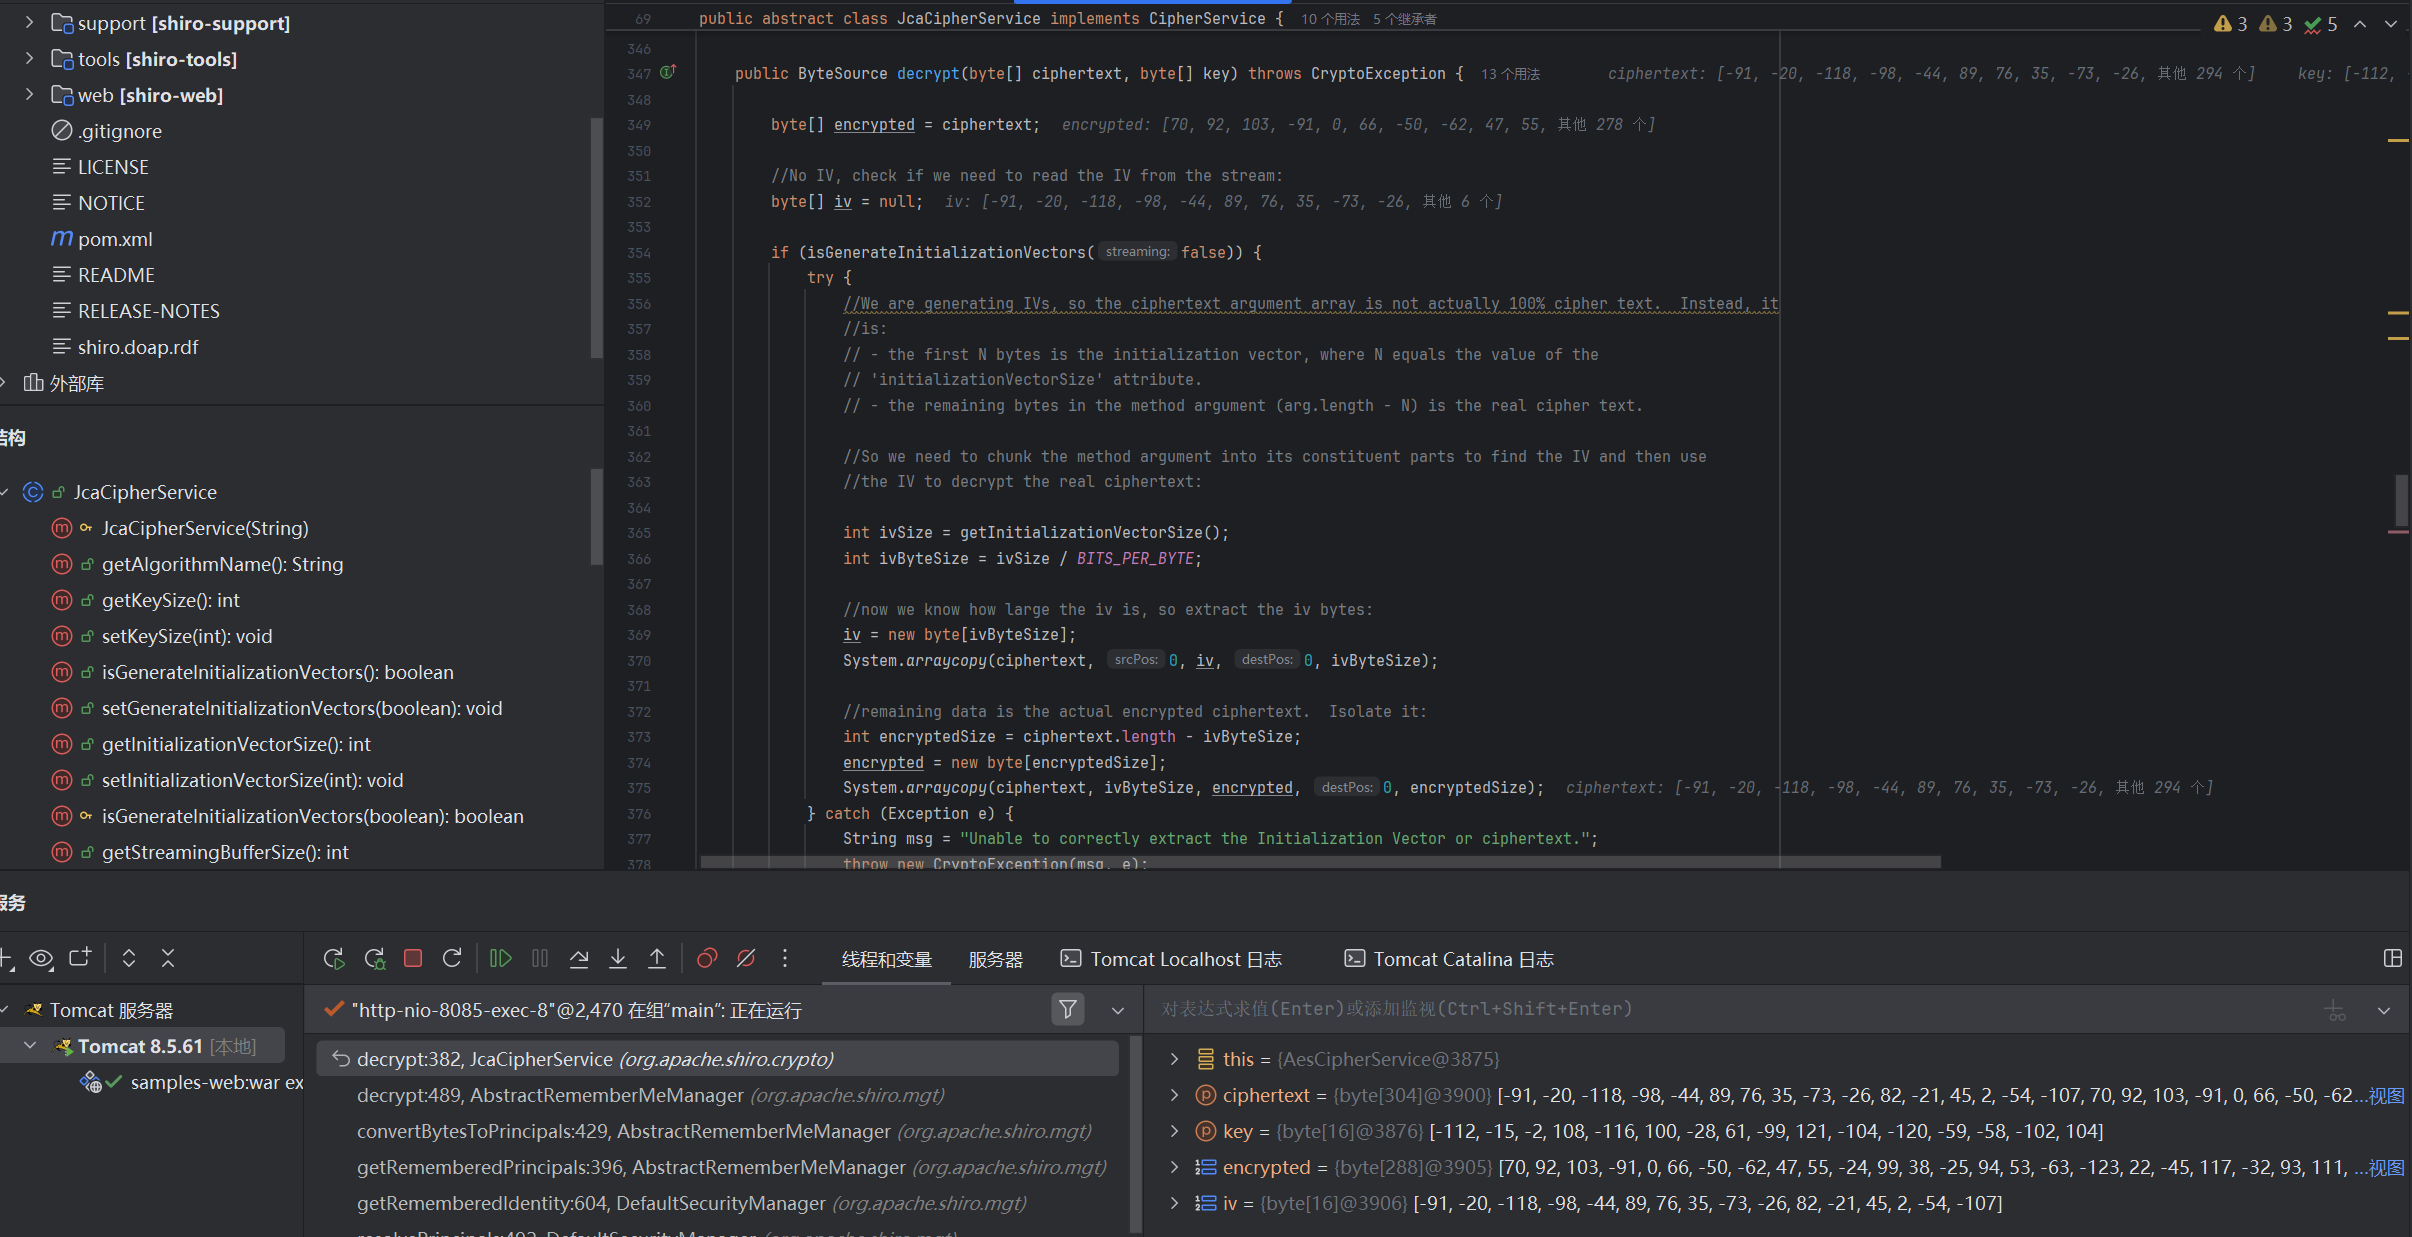
Task: Open the thread selector dropdown arrow
Action: [x=1118, y=1011]
